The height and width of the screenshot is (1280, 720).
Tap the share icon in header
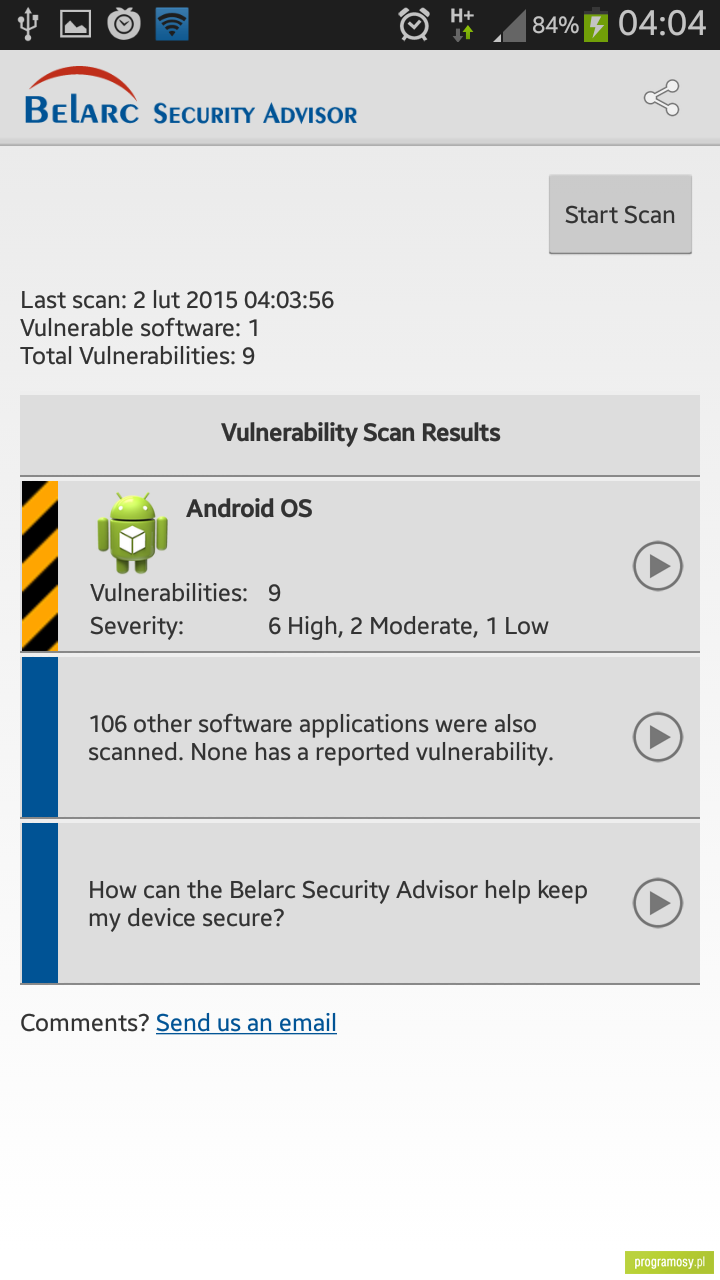(x=661, y=98)
